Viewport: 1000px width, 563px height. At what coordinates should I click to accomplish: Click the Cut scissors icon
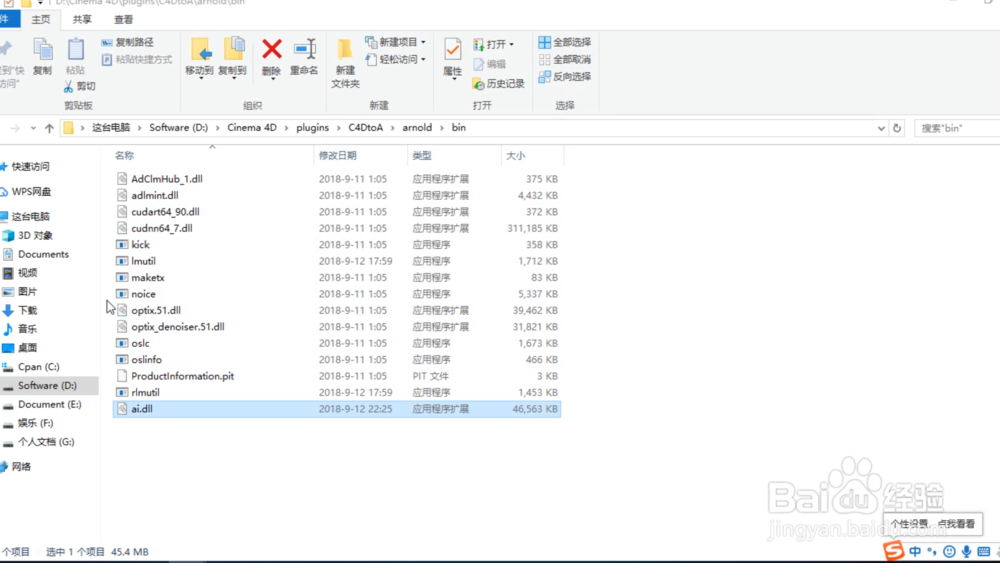(x=68, y=86)
